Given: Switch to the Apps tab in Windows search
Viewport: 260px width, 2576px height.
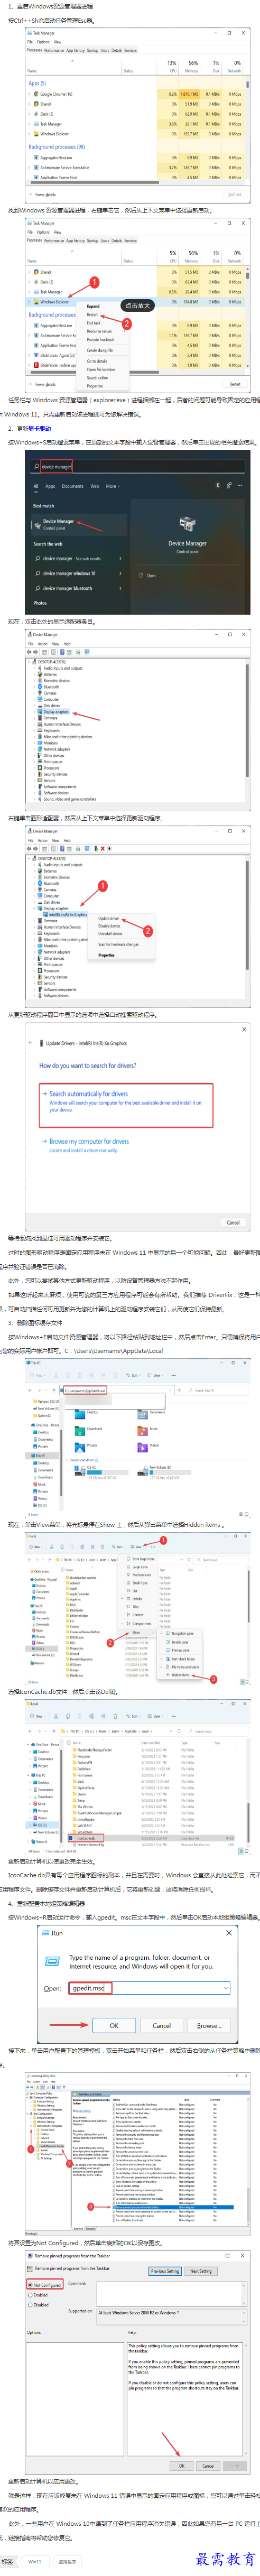Looking at the screenshot, I should tap(51, 486).
